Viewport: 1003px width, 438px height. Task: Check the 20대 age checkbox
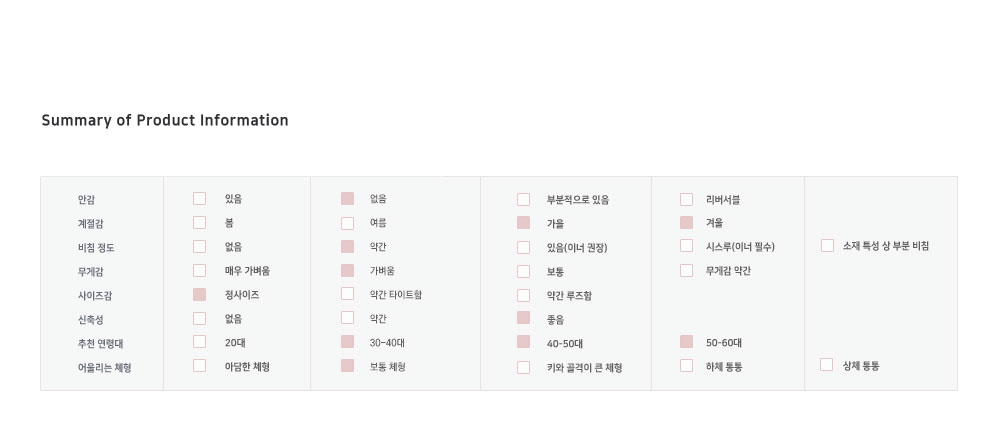200,342
